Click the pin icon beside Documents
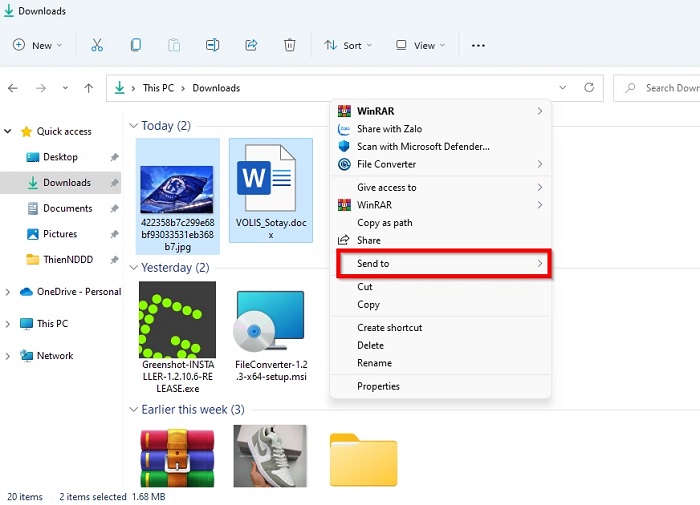The width and height of the screenshot is (700, 505). (114, 209)
